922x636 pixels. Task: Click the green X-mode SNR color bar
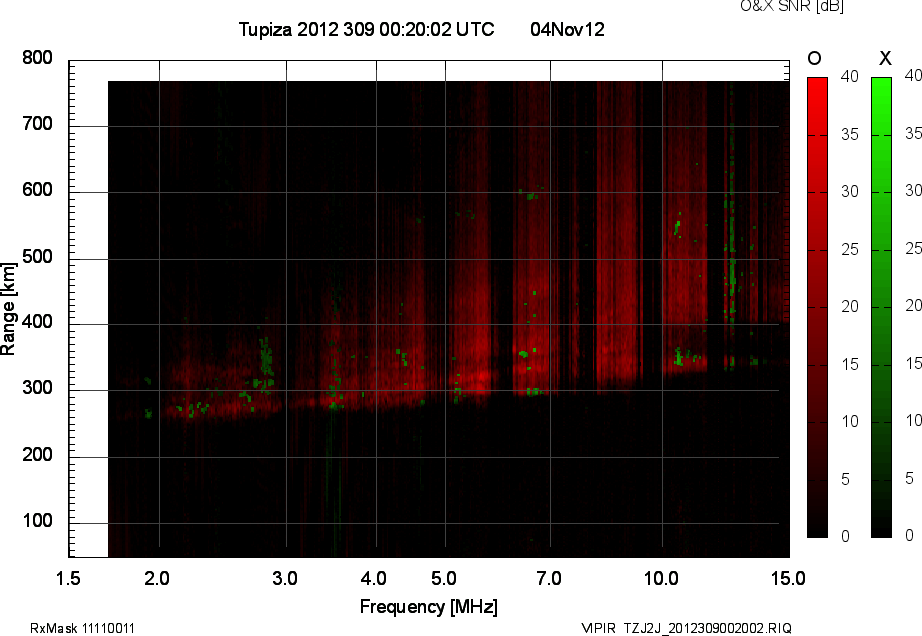[x=881, y=306]
